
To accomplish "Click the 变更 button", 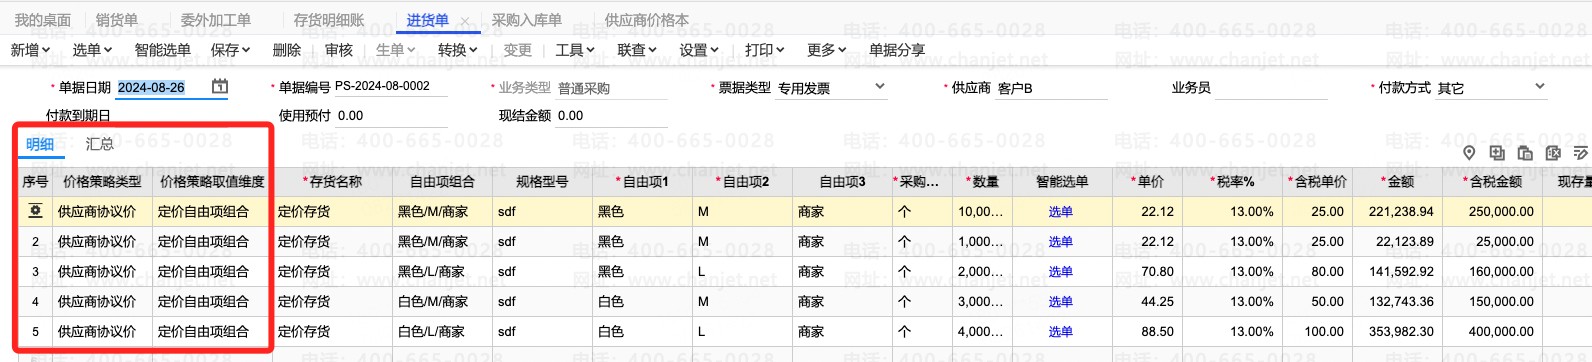I will pyautogui.click(x=518, y=50).
